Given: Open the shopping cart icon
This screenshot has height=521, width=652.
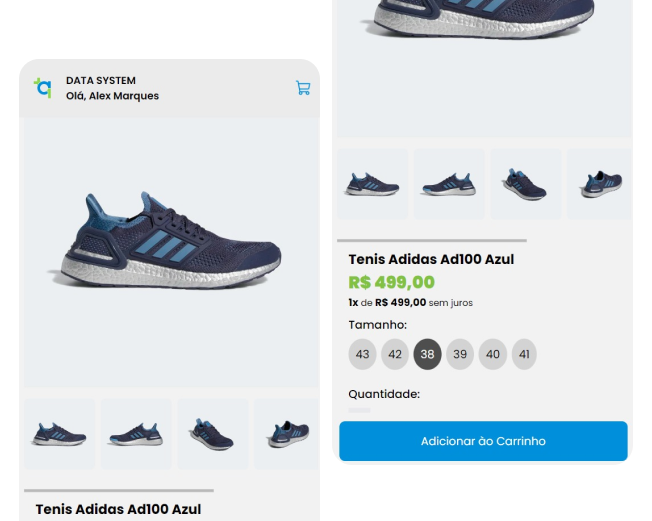Looking at the screenshot, I should coord(303,88).
